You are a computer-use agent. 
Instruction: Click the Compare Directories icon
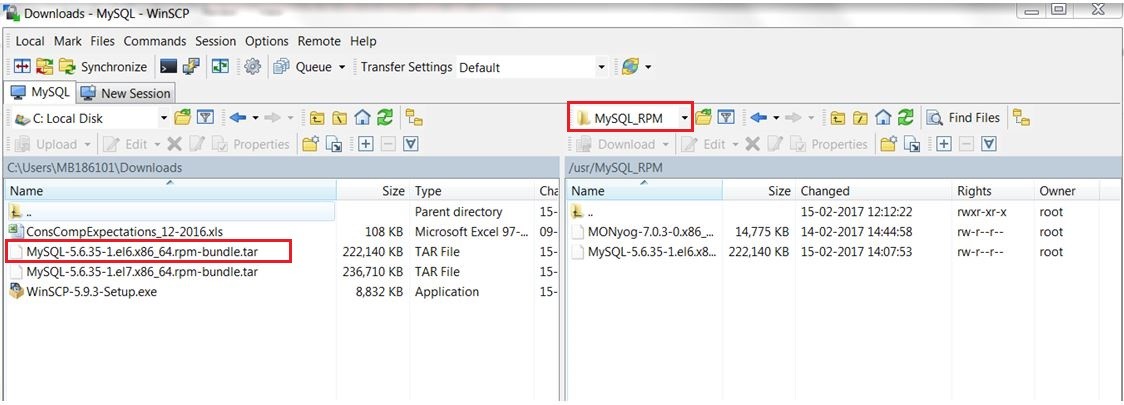pyautogui.click(x=22, y=67)
